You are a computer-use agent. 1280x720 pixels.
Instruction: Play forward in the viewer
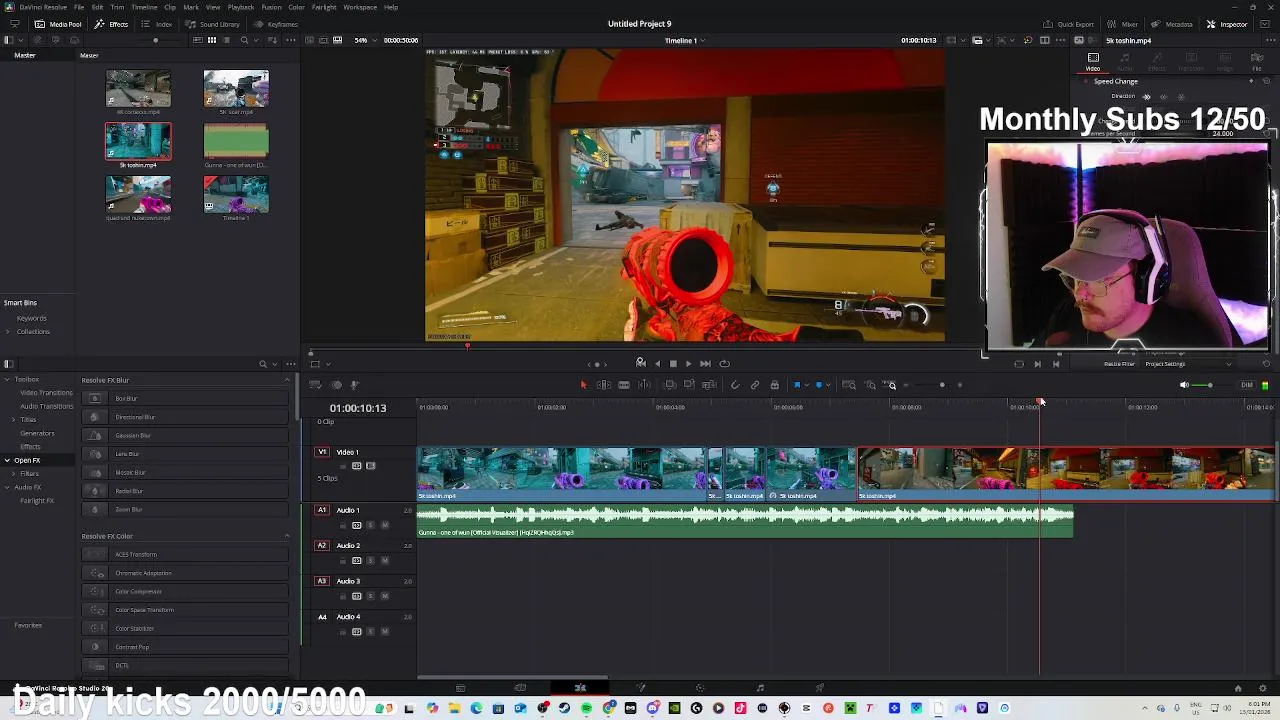click(688, 364)
